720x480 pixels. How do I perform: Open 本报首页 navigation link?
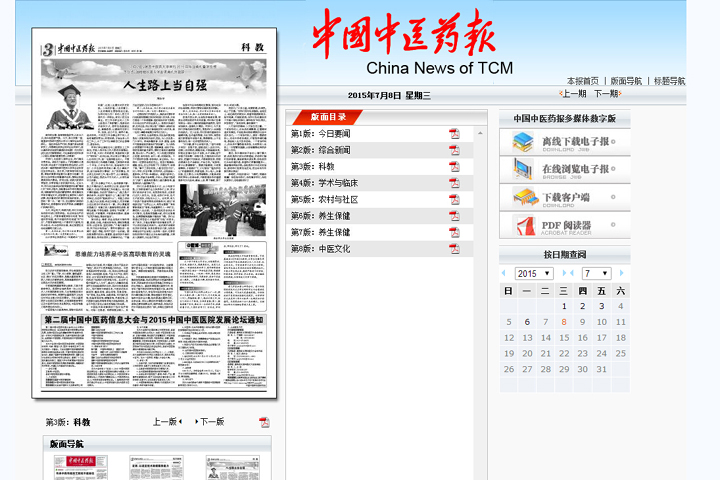point(583,81)
